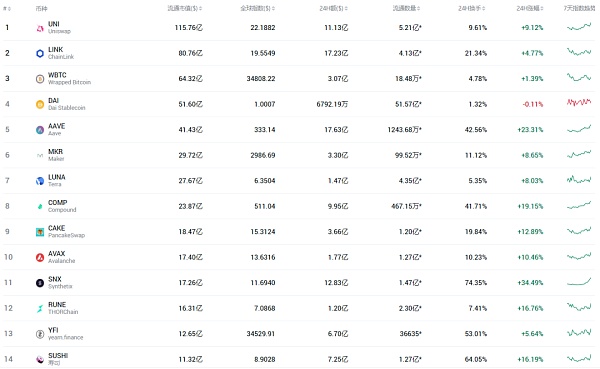This screenshot has width=600, height=369.
Task: Click the LINK ChainLink hexagon icon
Action: tap(40, 54)
